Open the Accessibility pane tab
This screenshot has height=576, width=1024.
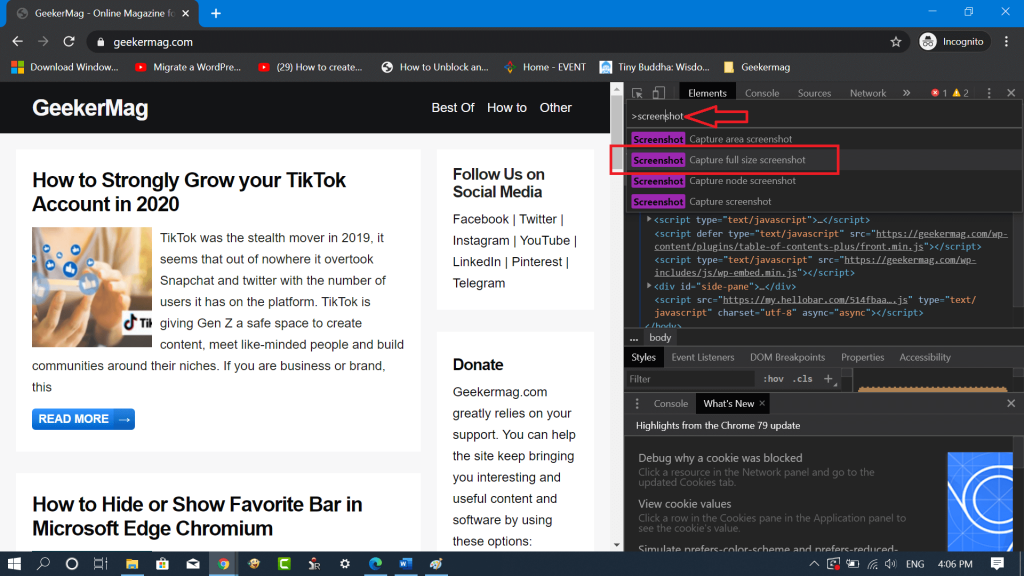coord(925,357)
